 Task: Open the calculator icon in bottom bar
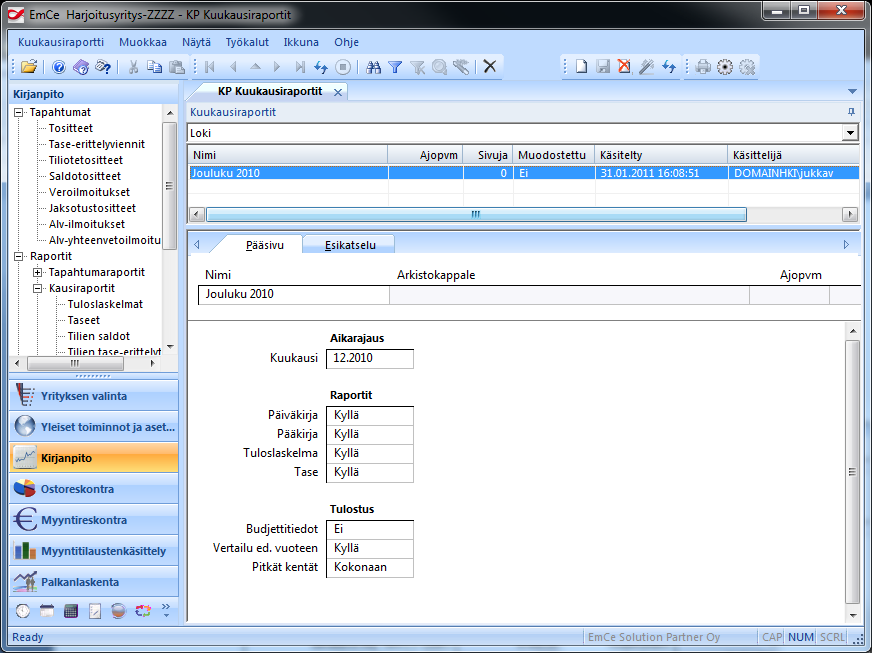tap(71, 611)
